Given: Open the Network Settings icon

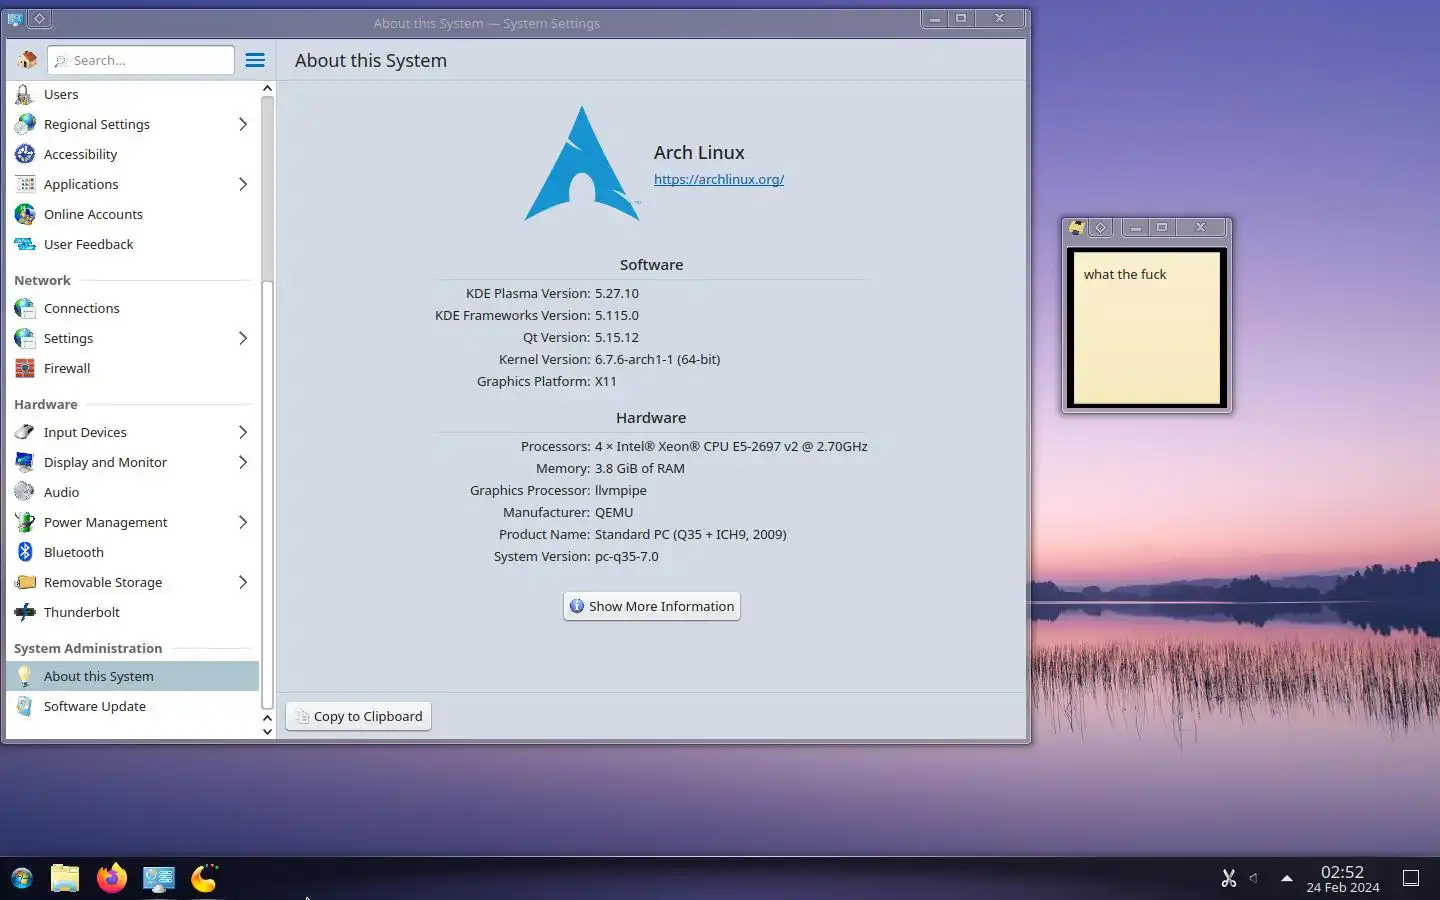Looking at the screenshot, I should click(x=25, y=338).
